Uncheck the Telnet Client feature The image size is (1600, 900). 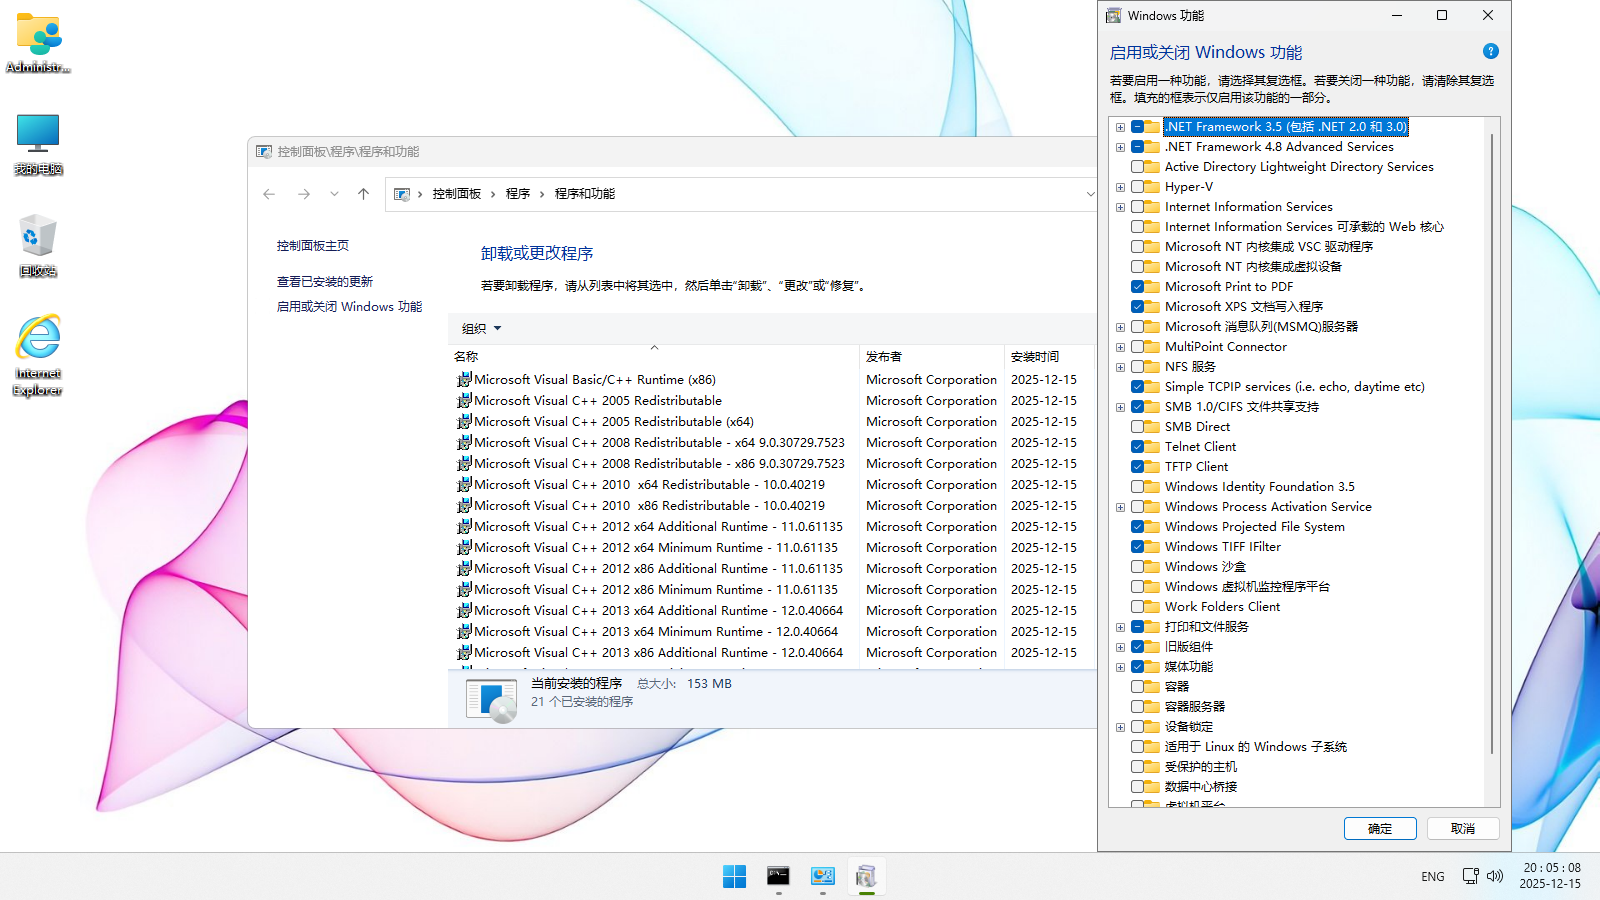[1137, 447]
